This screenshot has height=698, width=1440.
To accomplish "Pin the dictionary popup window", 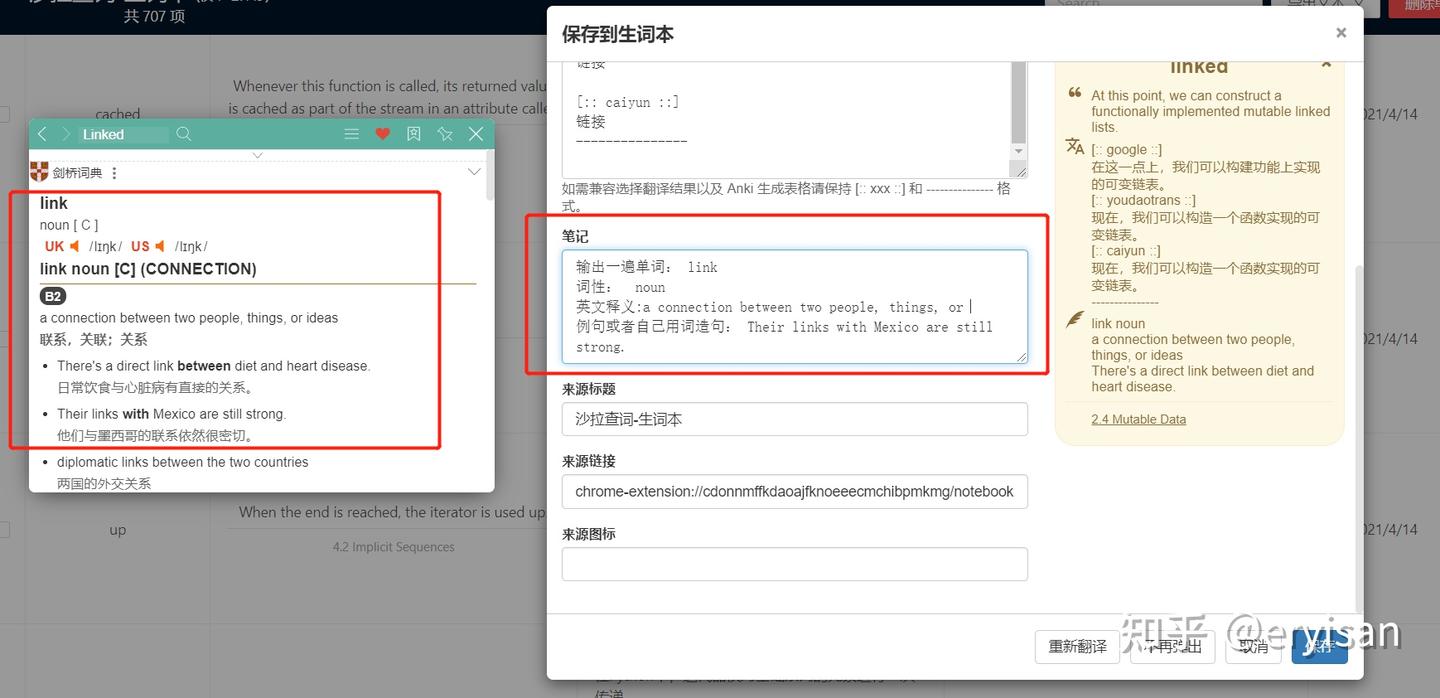I will tap(445, 133).
